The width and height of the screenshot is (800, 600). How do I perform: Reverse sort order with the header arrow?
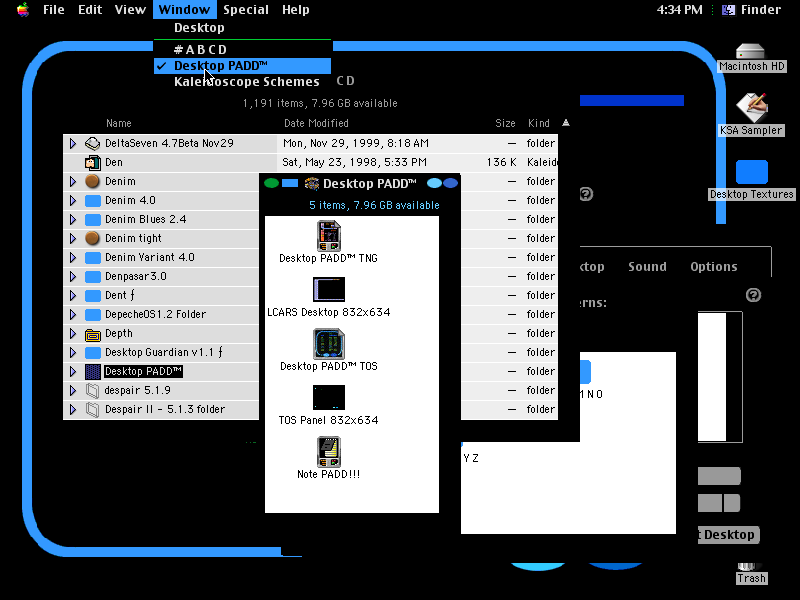[x=566, y=123]
